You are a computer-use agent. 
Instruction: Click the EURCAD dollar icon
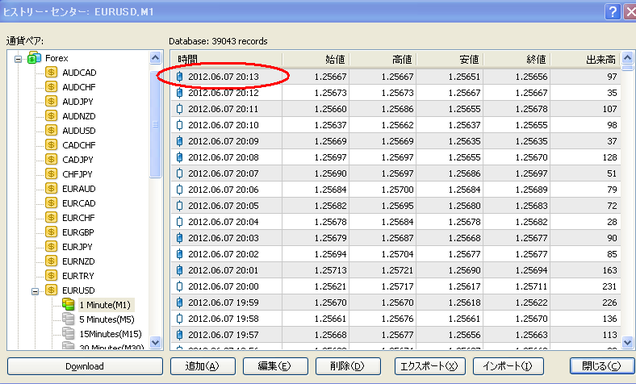51,203
